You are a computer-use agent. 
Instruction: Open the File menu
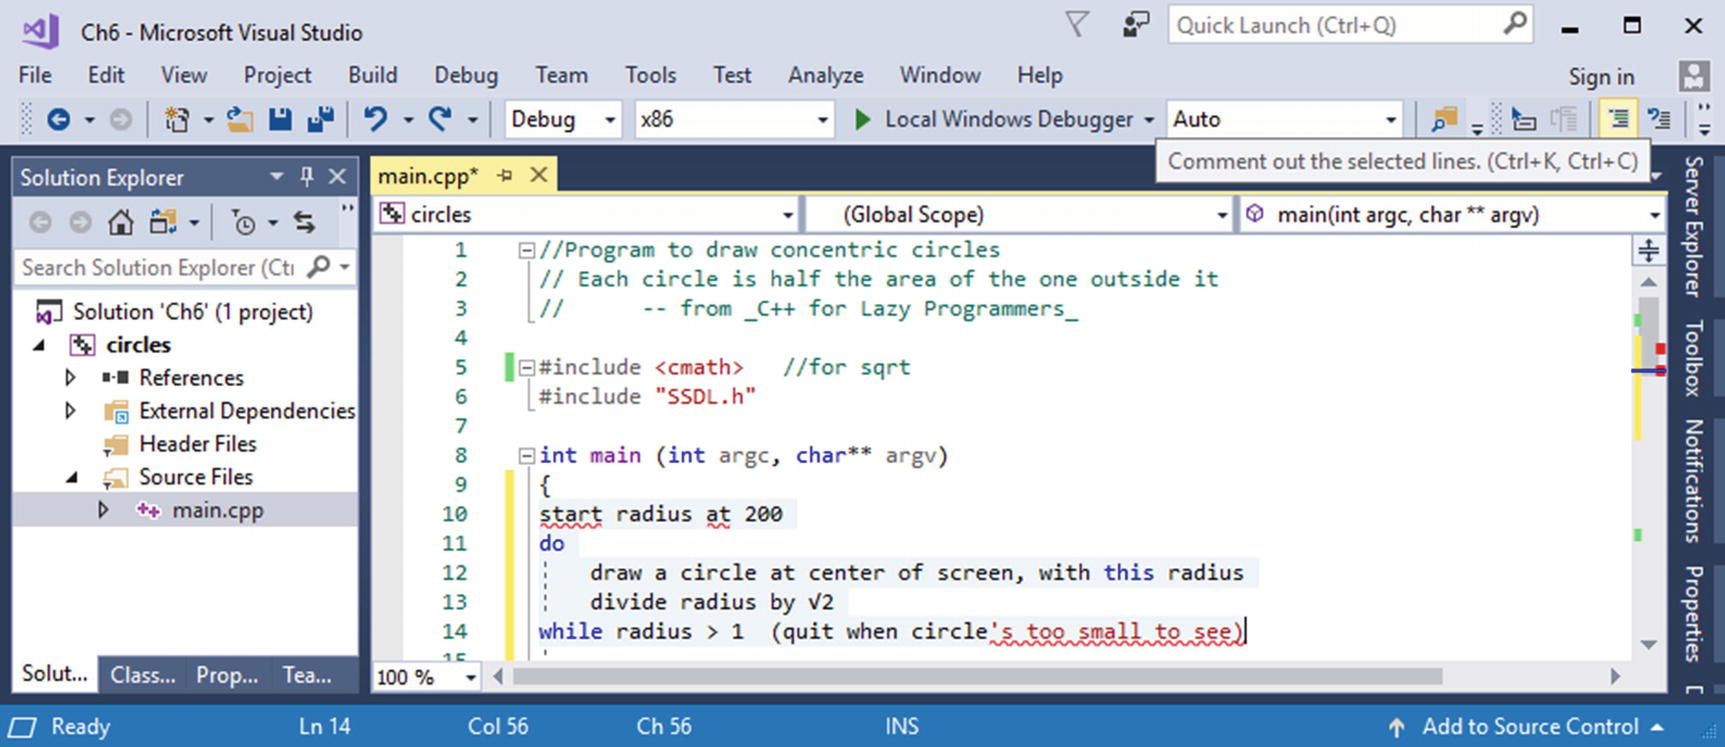(x=35, y=75)
